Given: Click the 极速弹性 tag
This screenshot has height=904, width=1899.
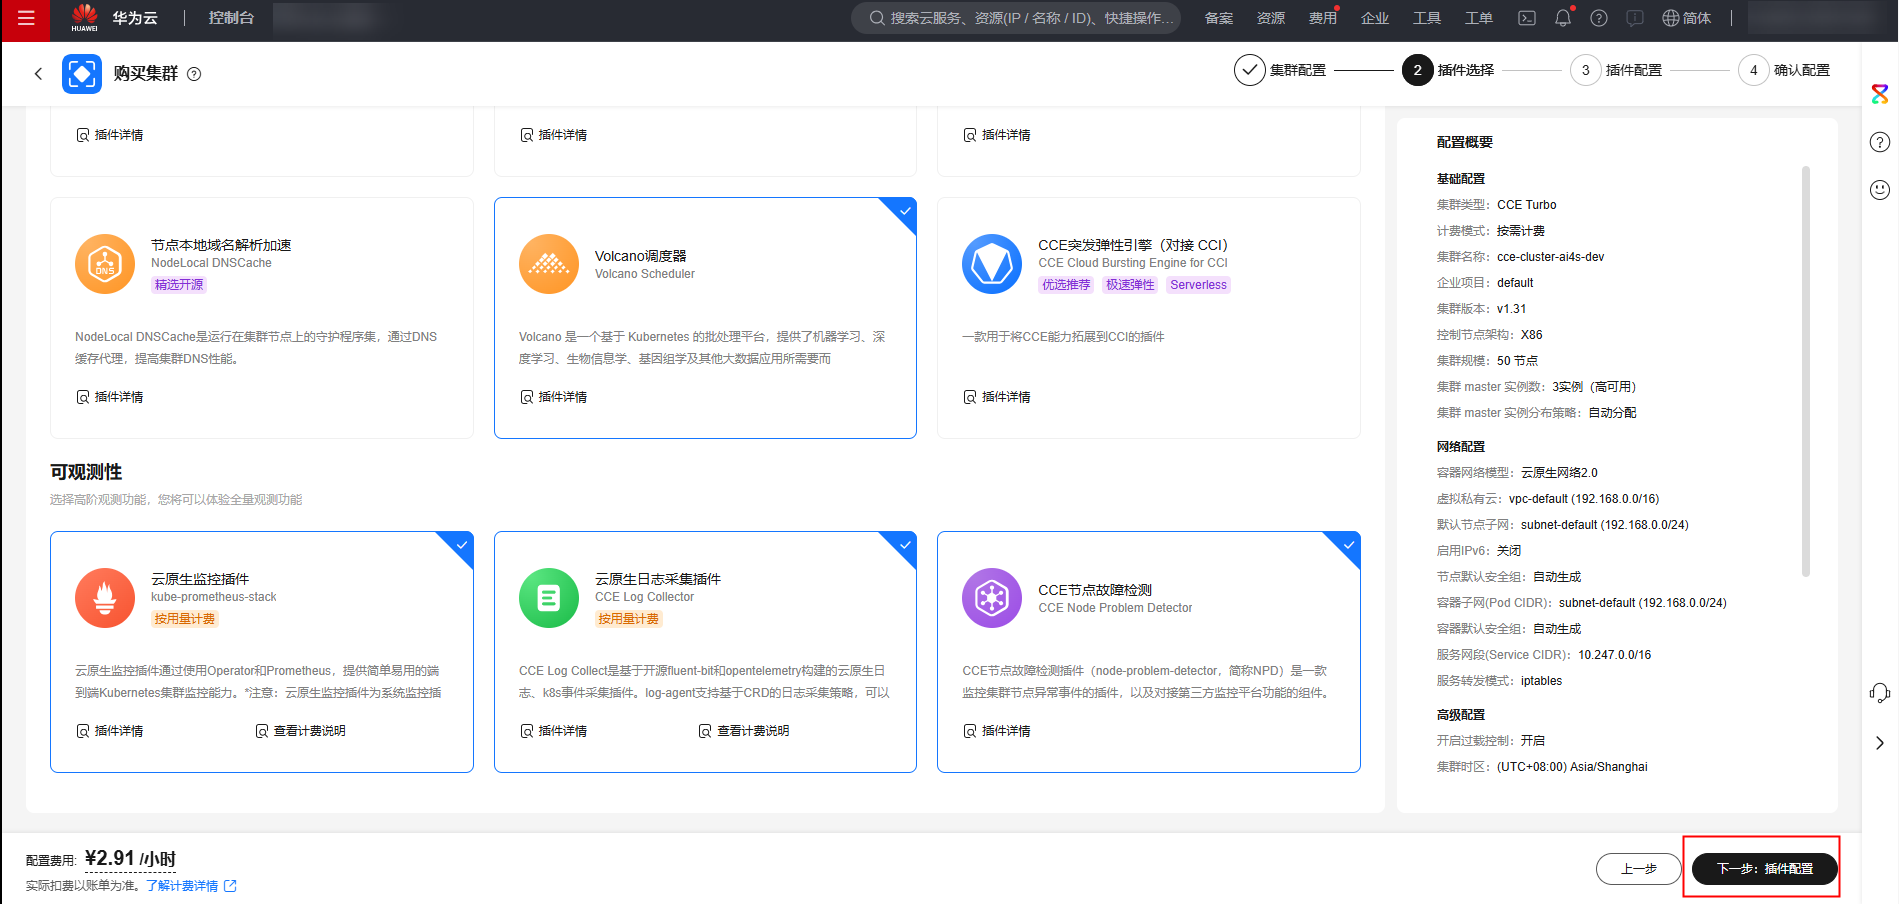Looking at the screenshot, I should (x=1130, y=285).
